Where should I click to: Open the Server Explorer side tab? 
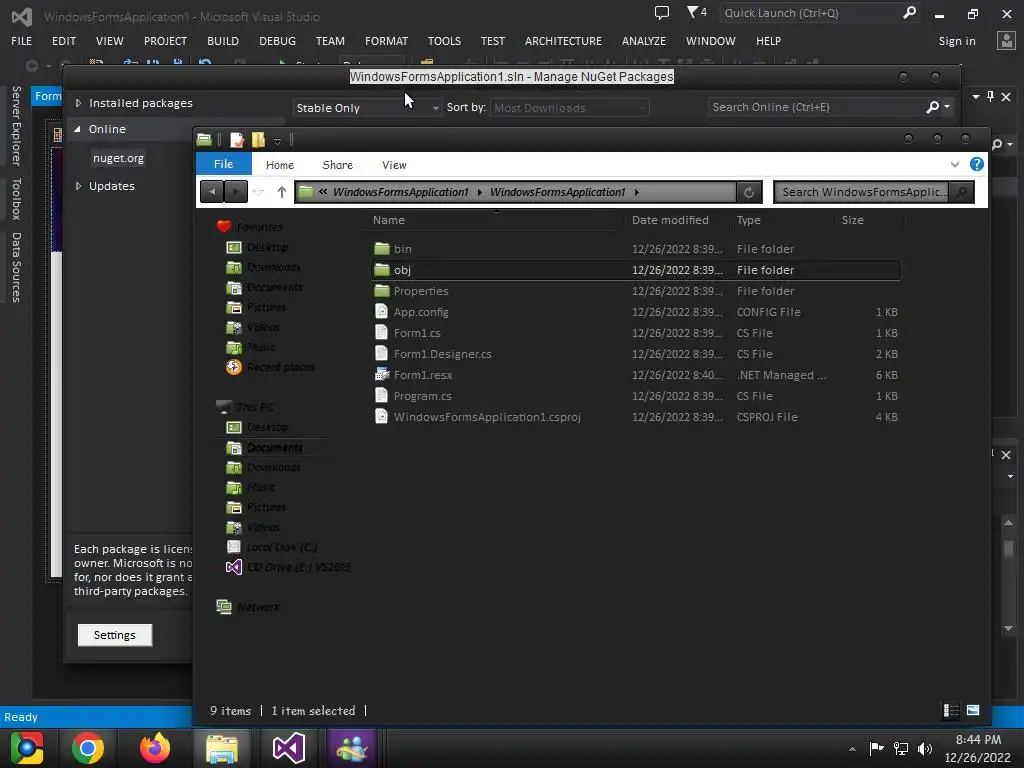[x=16, y=125]
